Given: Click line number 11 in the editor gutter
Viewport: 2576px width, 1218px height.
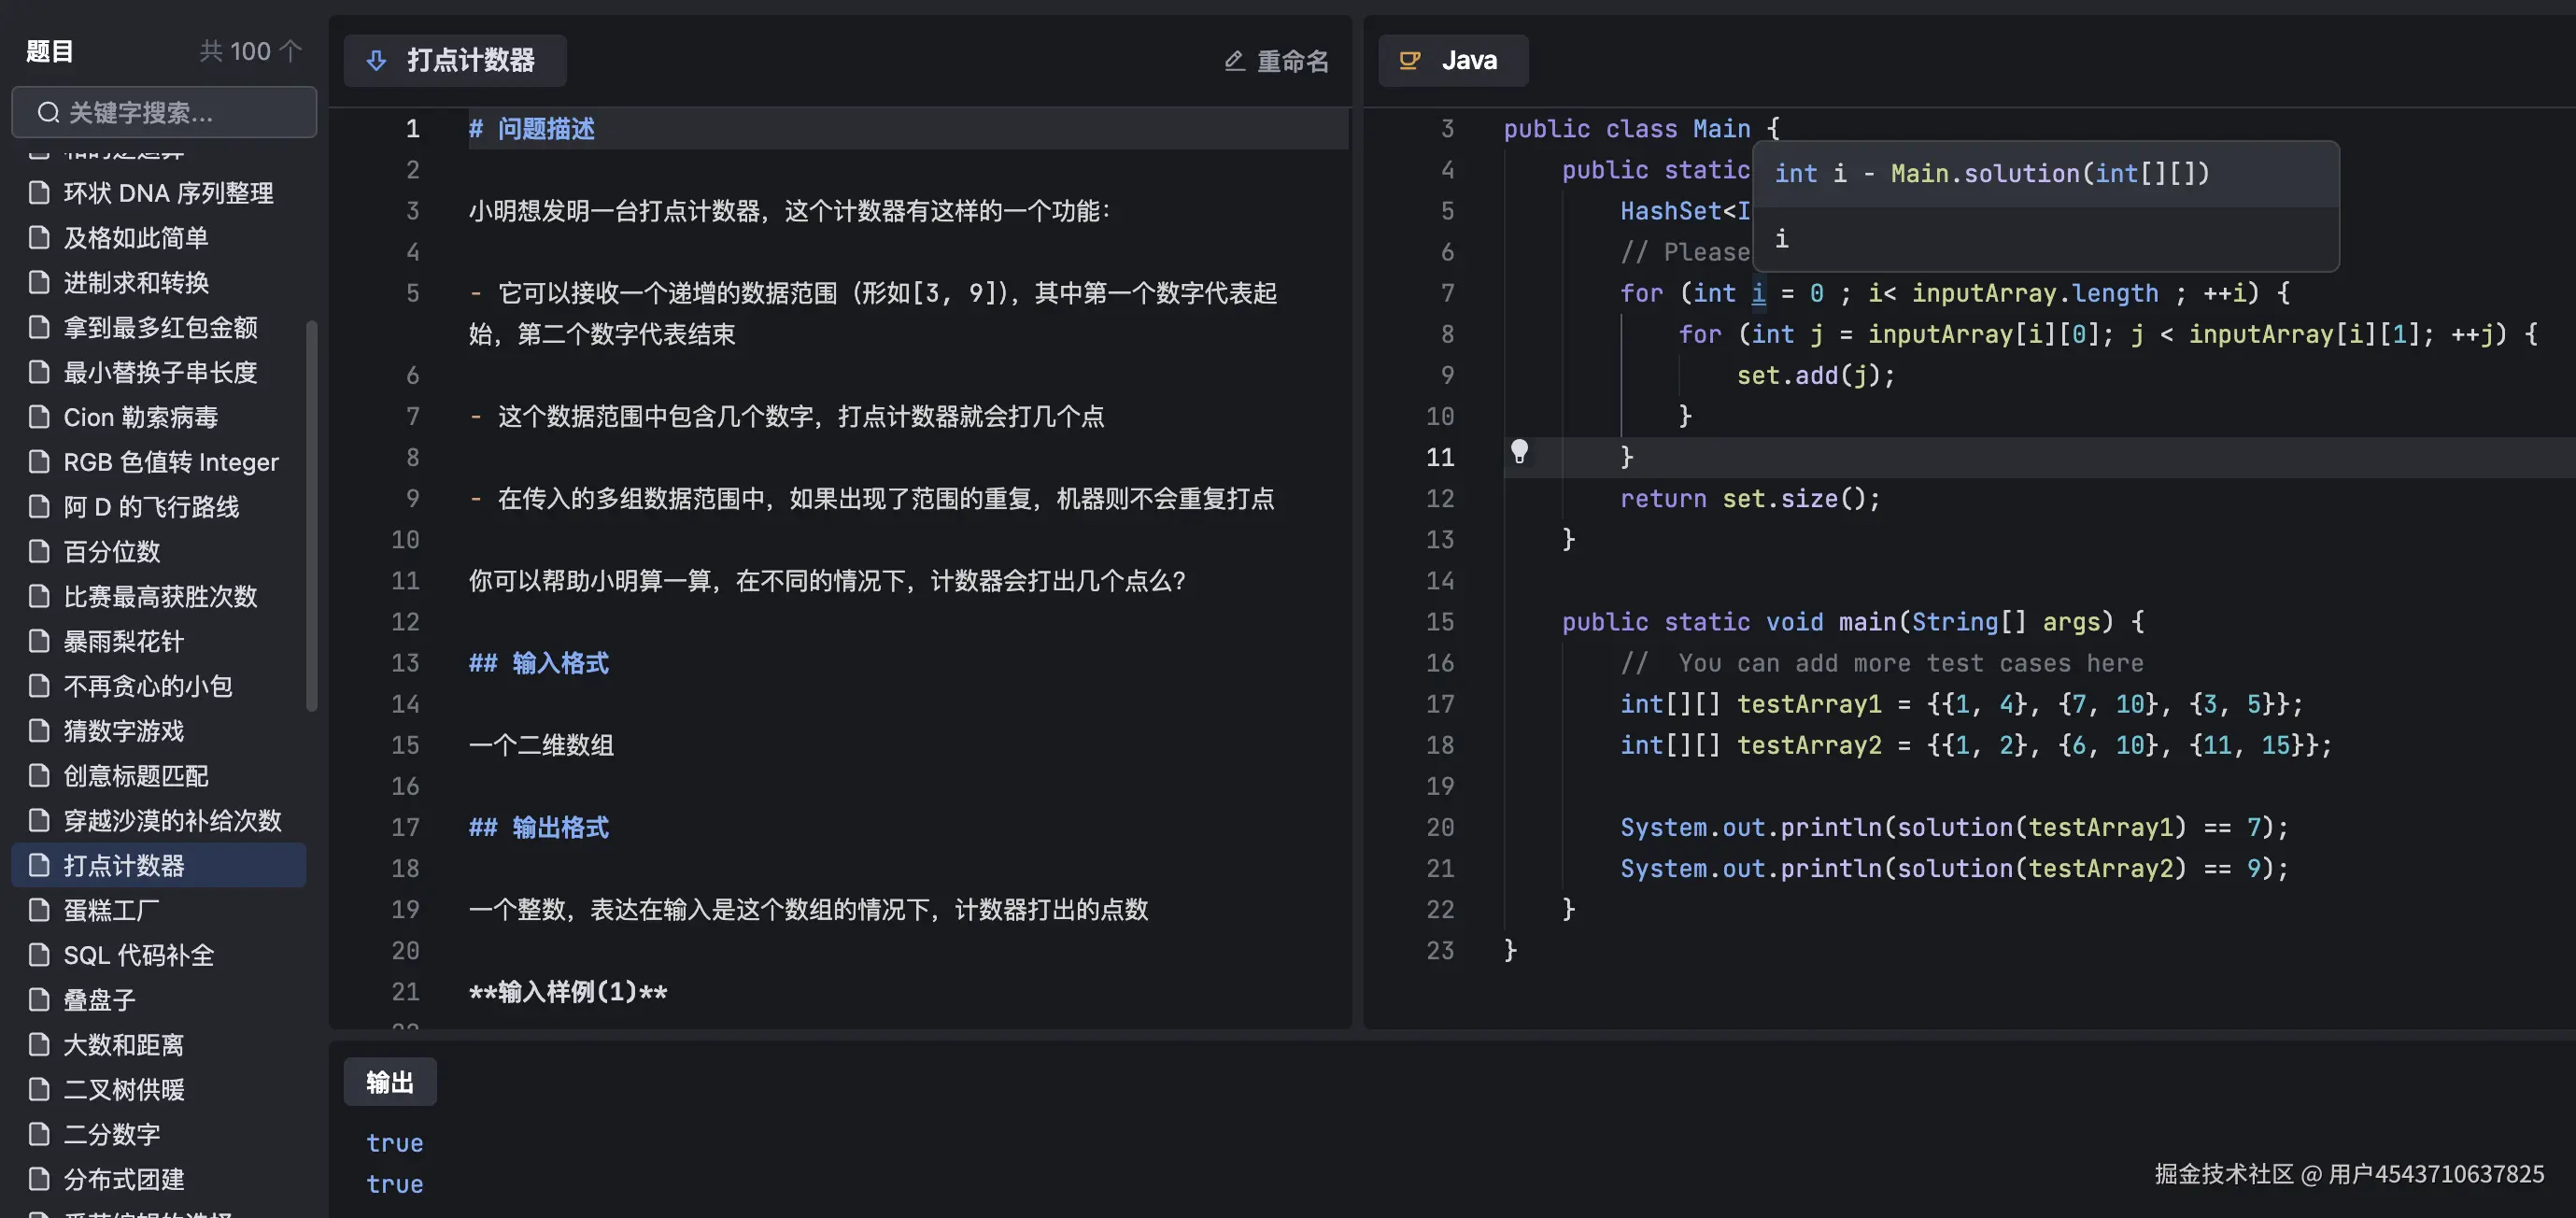Looking at the screenshot, I should [x=1440, y=457].
